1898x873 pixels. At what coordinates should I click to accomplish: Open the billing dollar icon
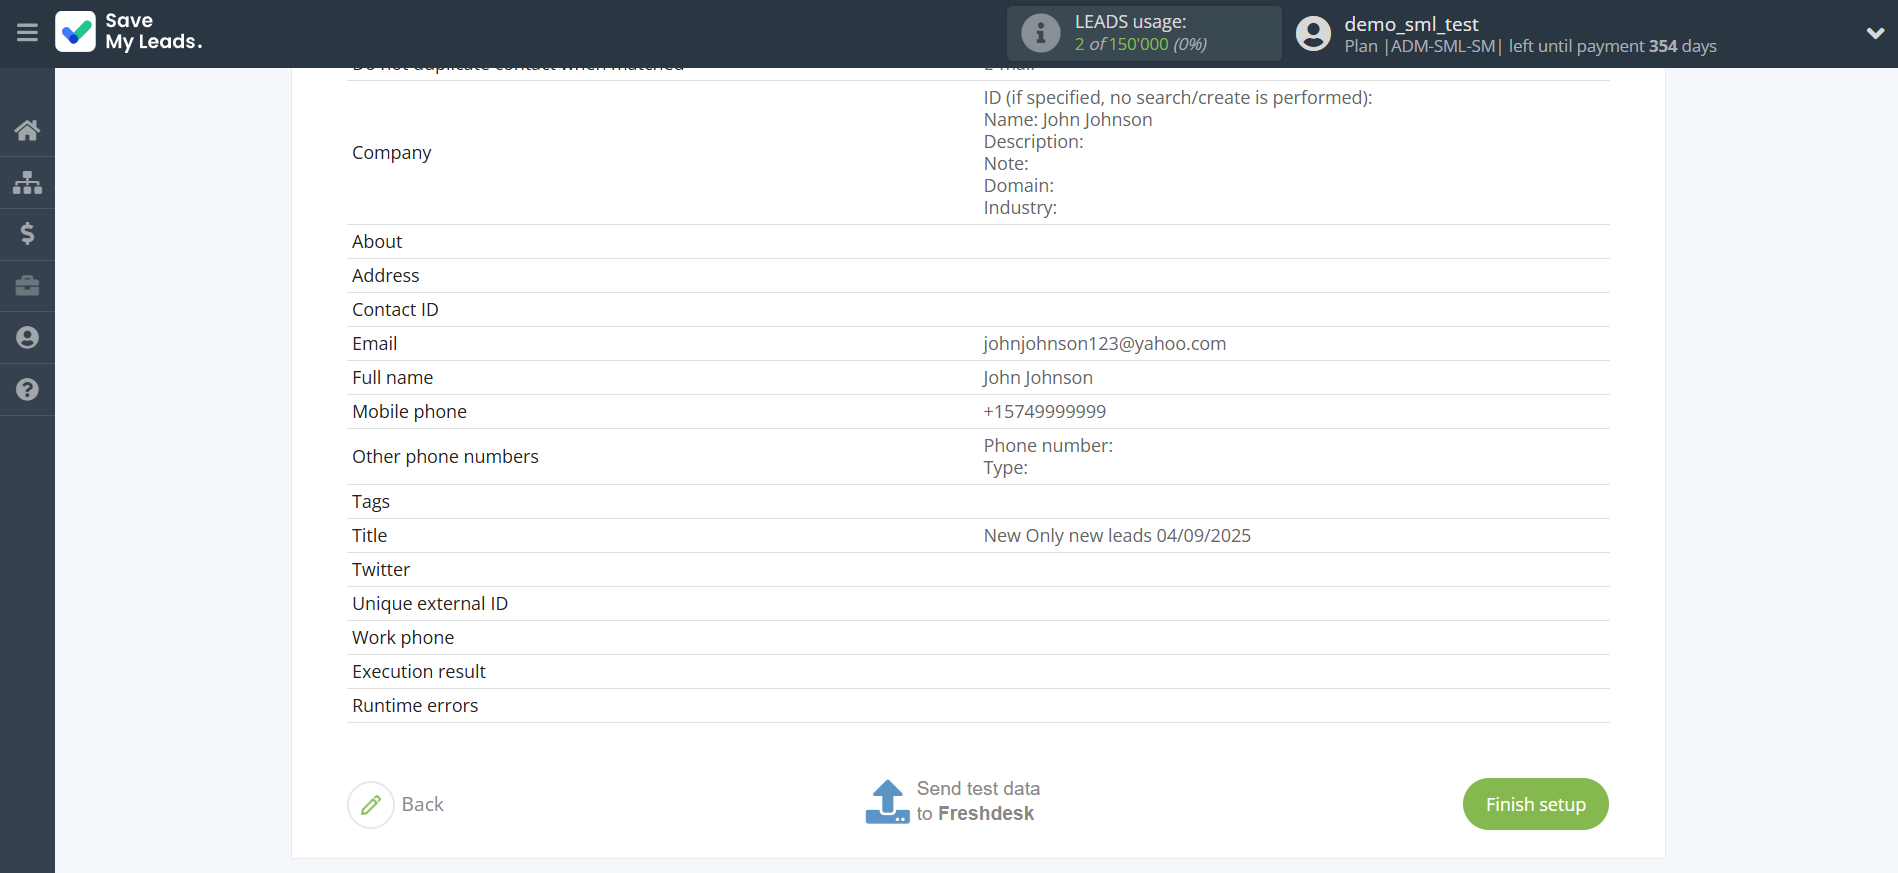coord(27,234)
